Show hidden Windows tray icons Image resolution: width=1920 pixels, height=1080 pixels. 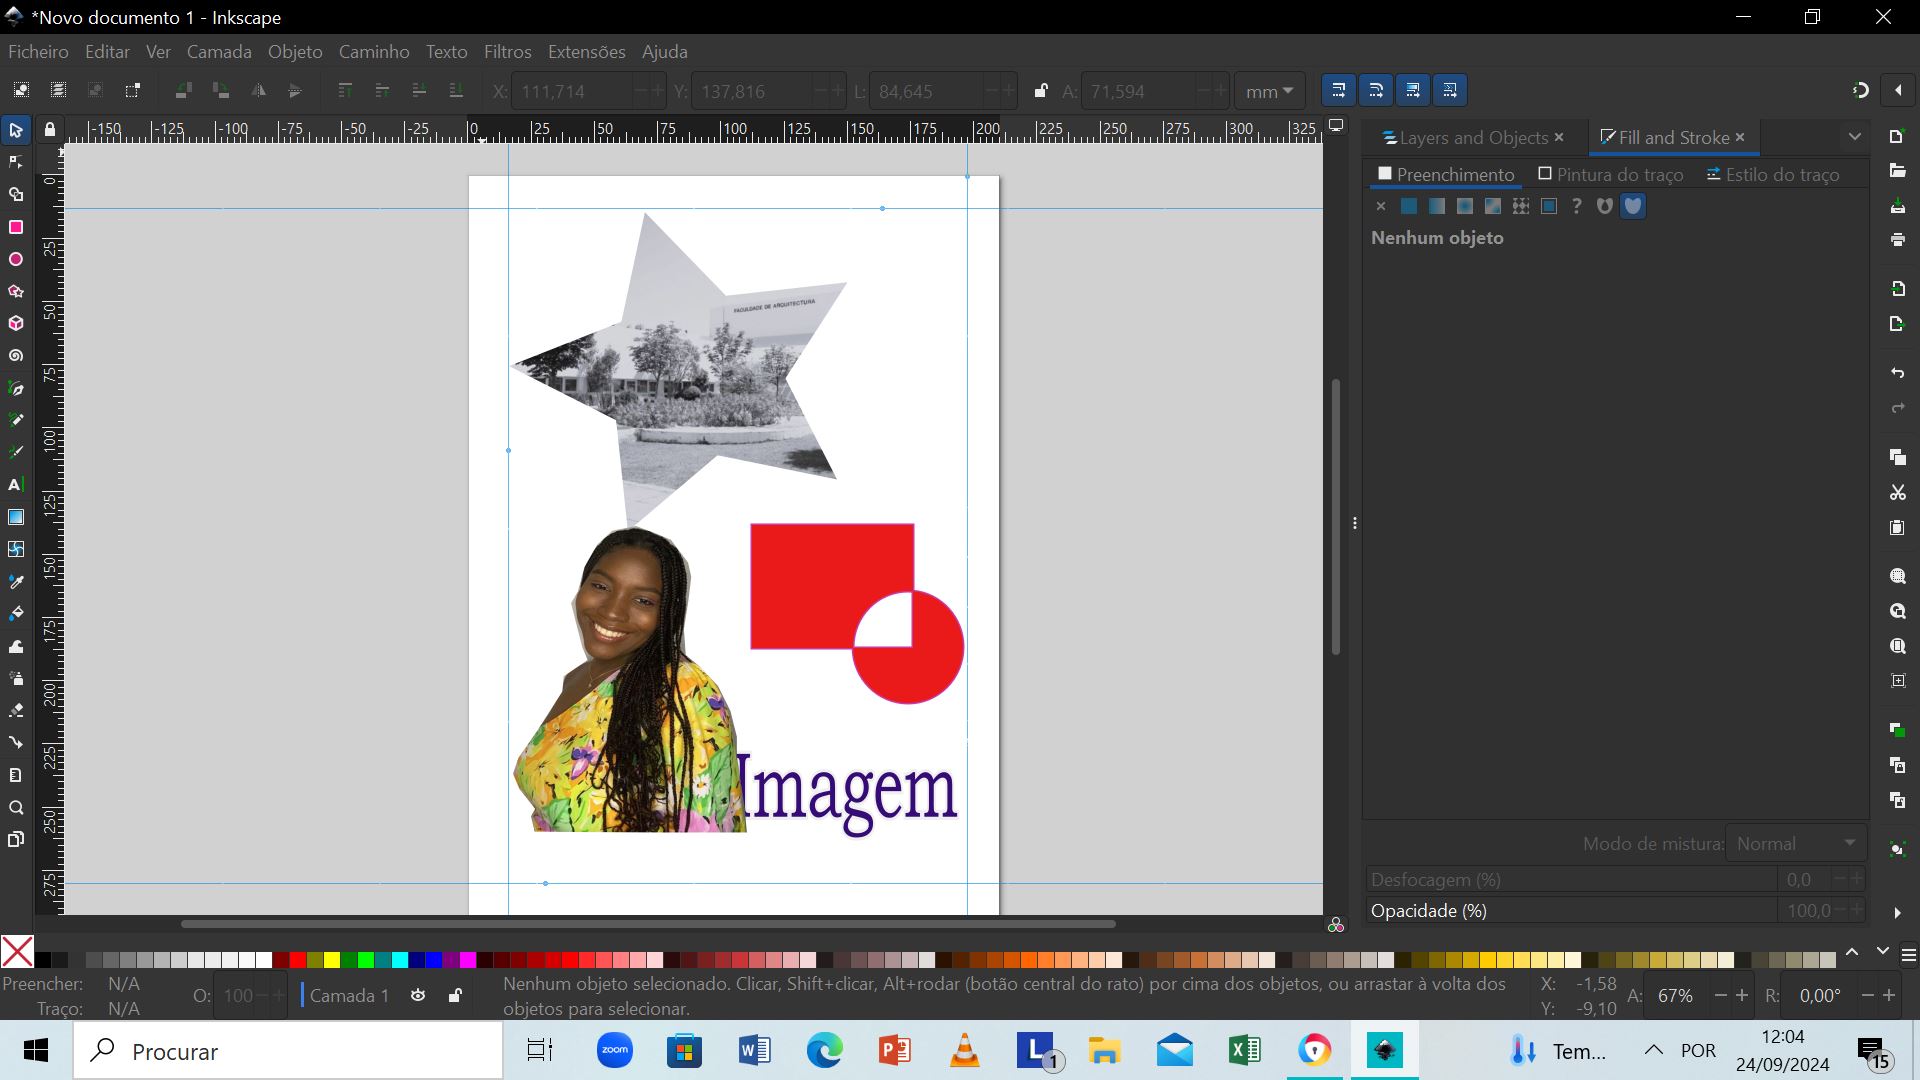(1654, 1050)
